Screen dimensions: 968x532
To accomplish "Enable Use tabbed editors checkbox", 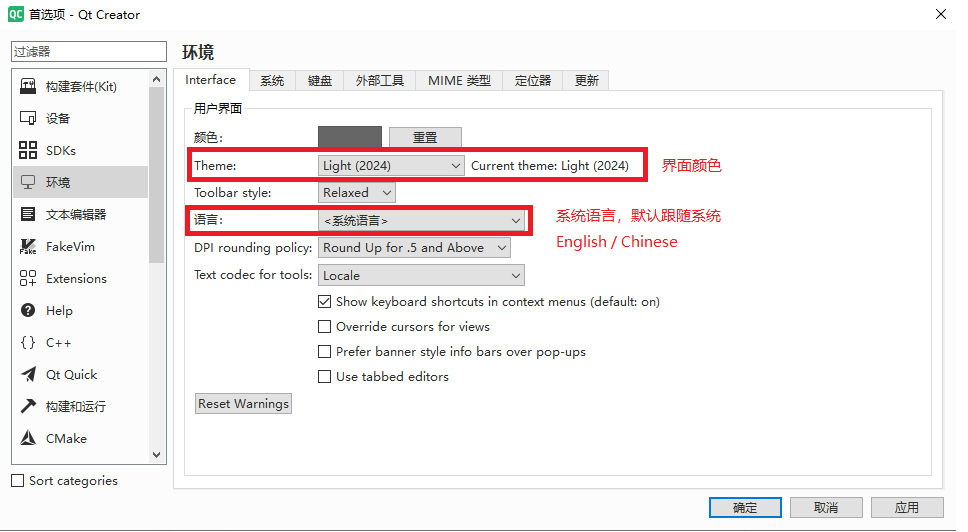I will pos(324,376).
